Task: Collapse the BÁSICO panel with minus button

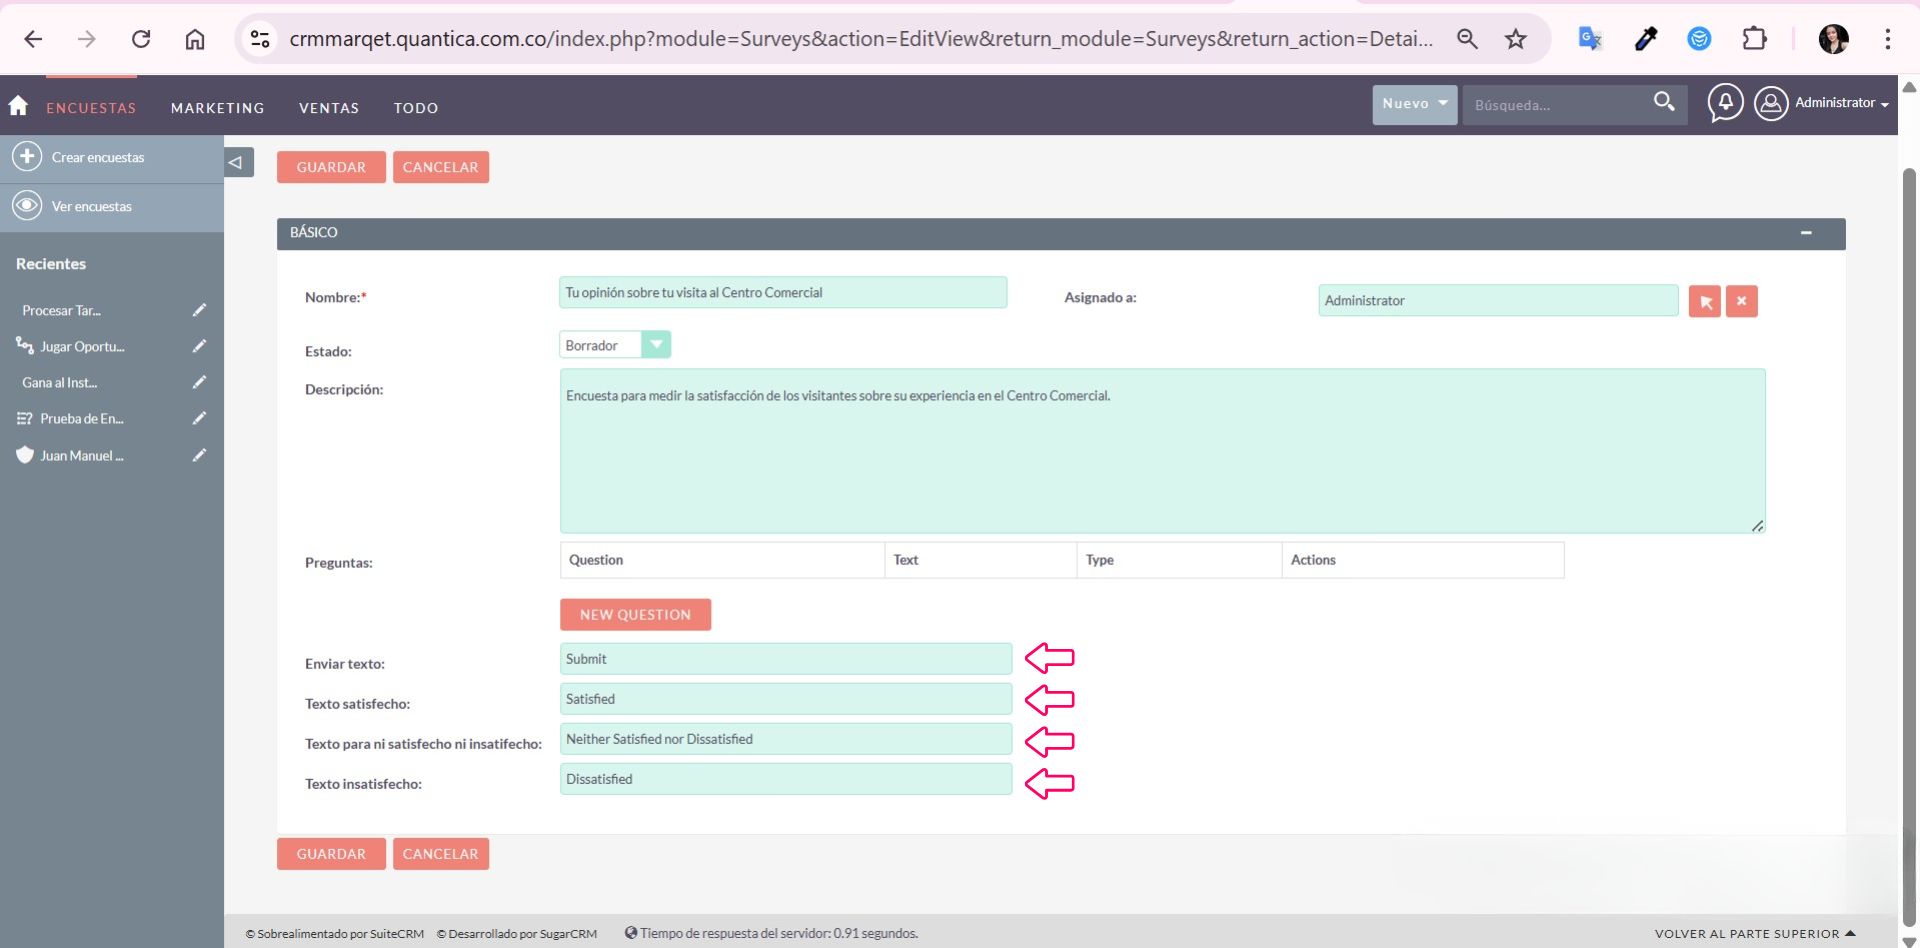Action: point(1806,233)
